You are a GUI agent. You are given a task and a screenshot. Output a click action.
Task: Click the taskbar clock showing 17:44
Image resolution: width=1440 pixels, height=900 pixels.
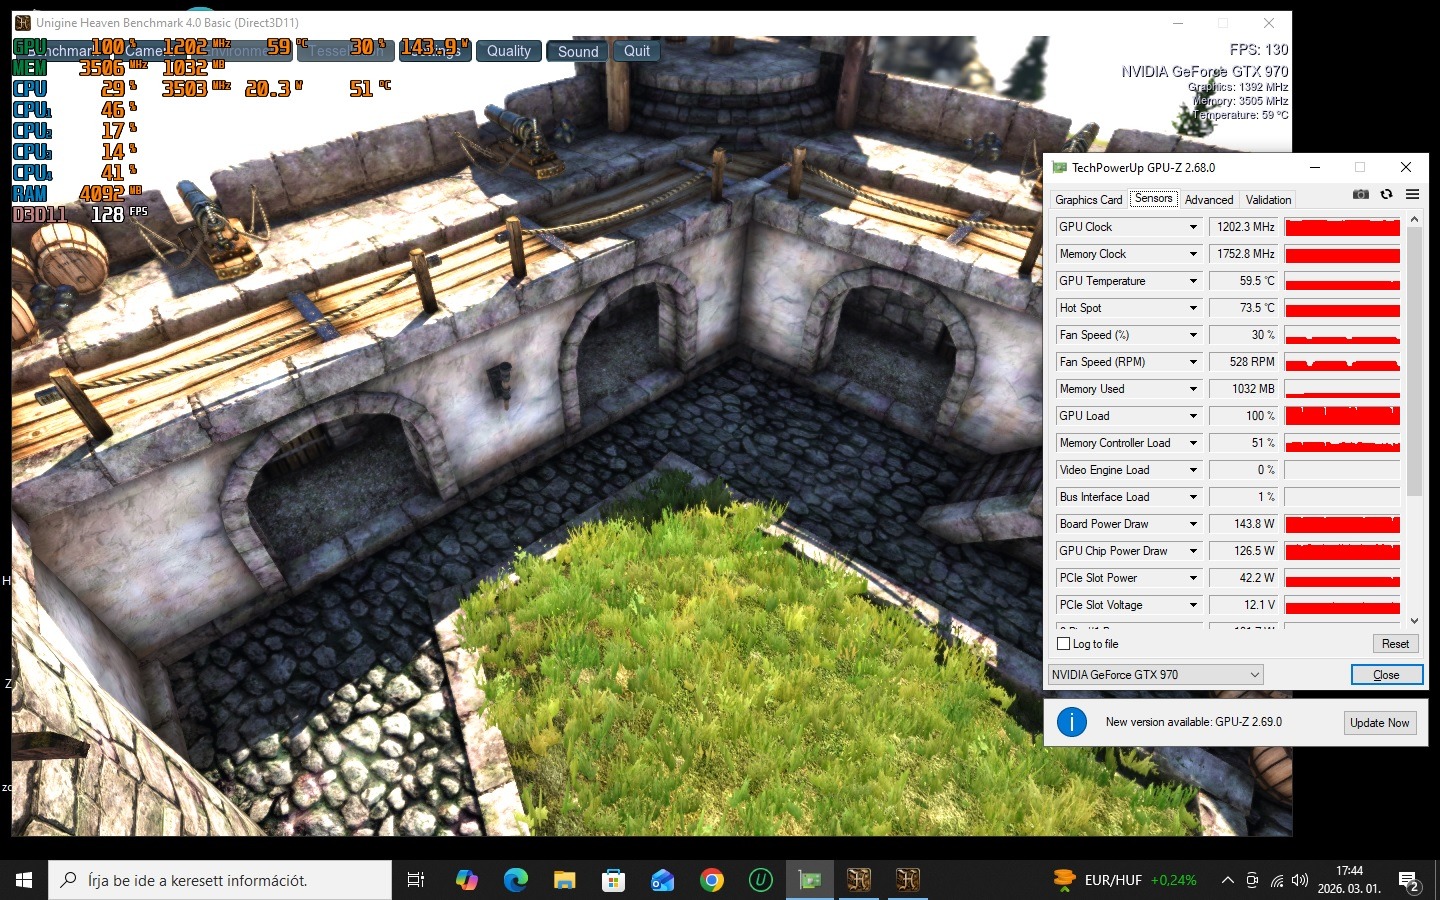pyautogui.click(x=1349, y=880)
